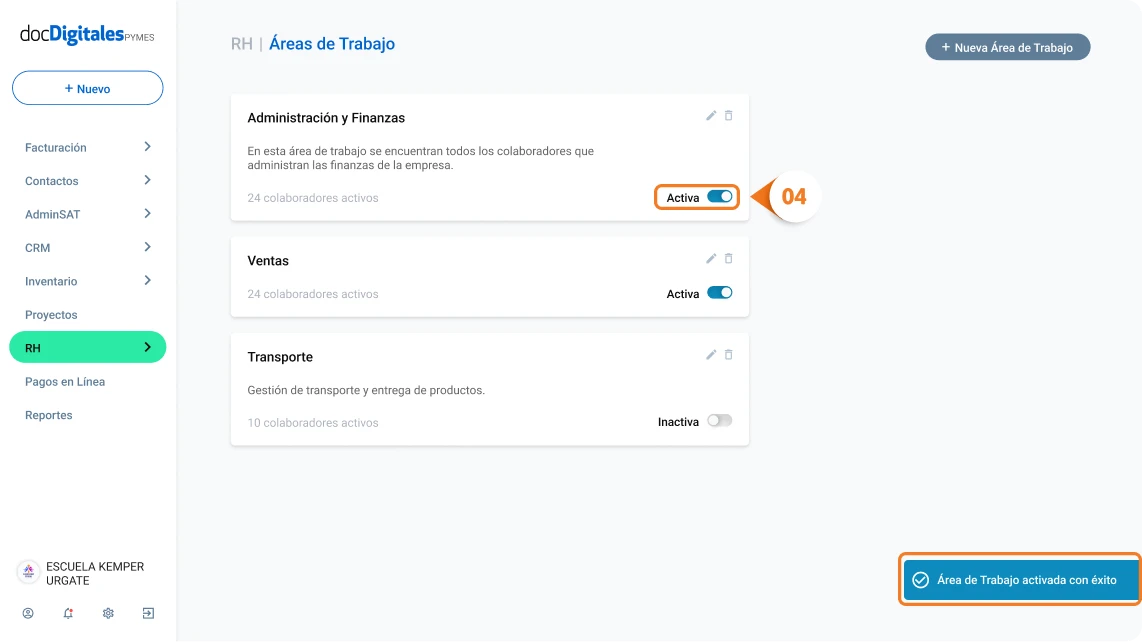Viewport: 1142px width, 642px height.
Task: Click the + Nuevo button
Action: (x=87, y=88)
